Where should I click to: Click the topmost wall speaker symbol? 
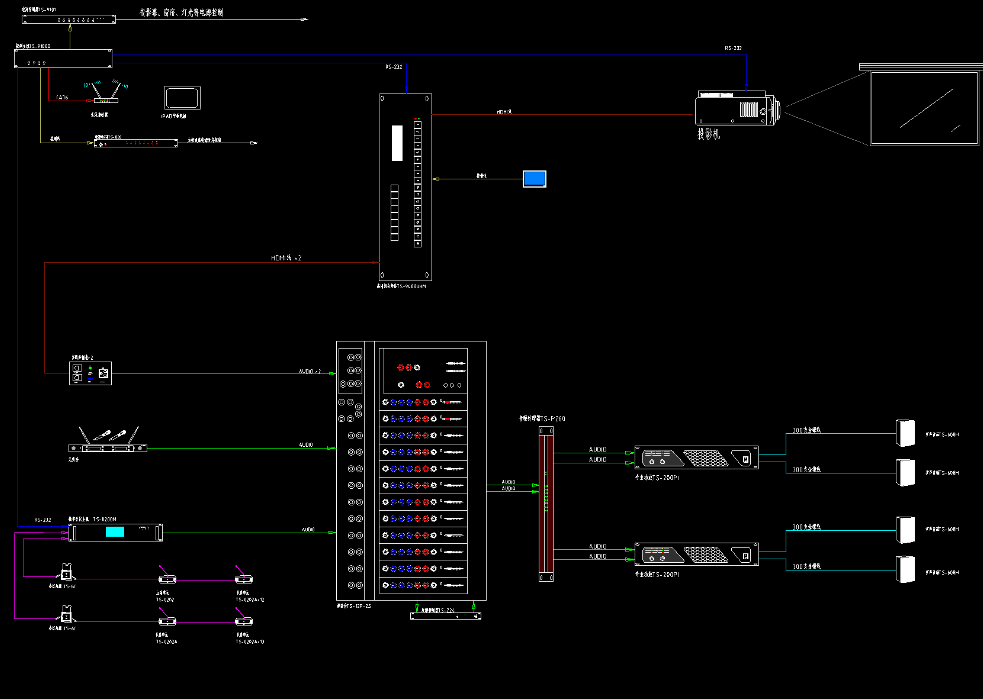pyautogui.click(x=906, y=432)
